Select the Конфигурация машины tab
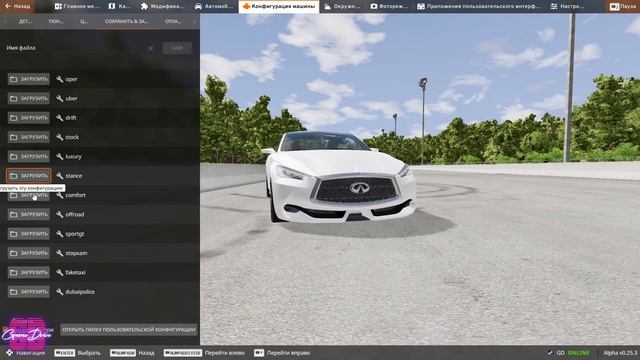This screenshot has height=360, width=640. pyautogui.click(x=279, y=6)
